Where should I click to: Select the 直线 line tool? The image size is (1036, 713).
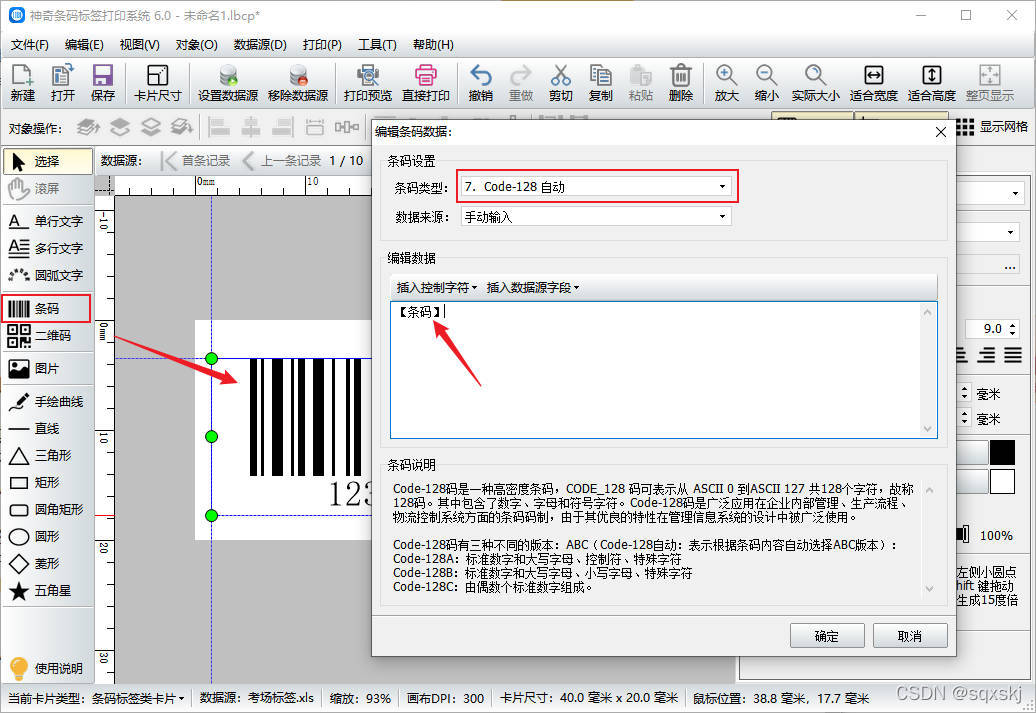coord(48,428)
